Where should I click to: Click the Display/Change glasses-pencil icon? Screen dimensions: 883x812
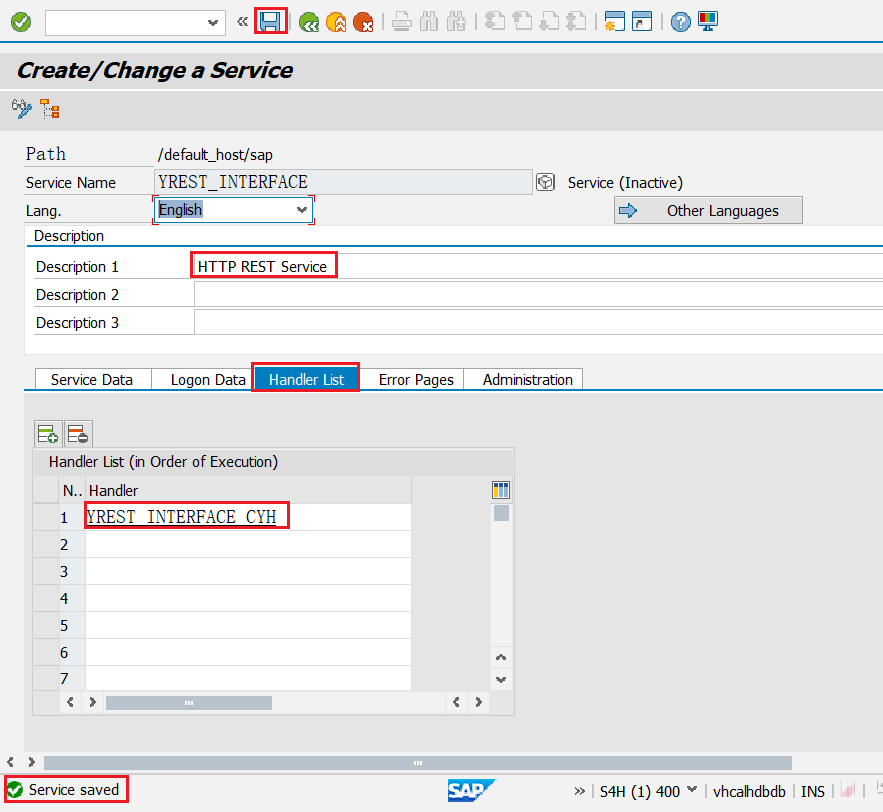(22, 110)
